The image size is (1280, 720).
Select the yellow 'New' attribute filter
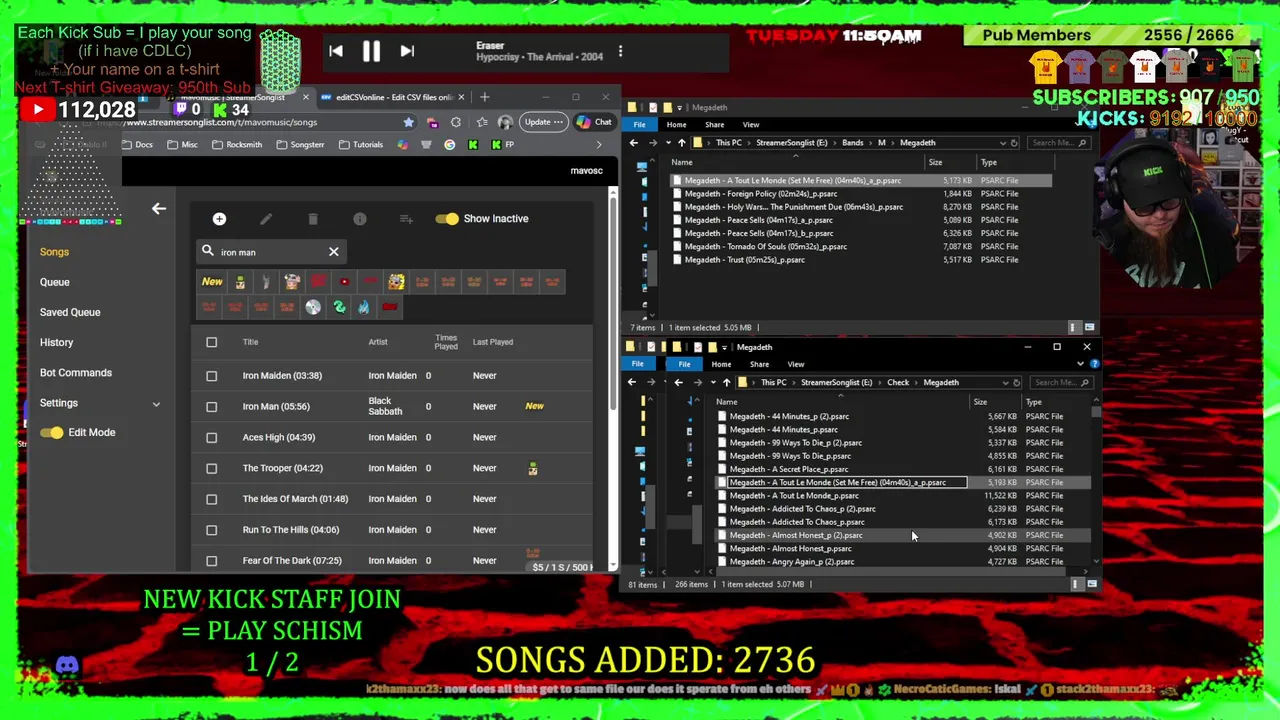[x=212, y=282]
